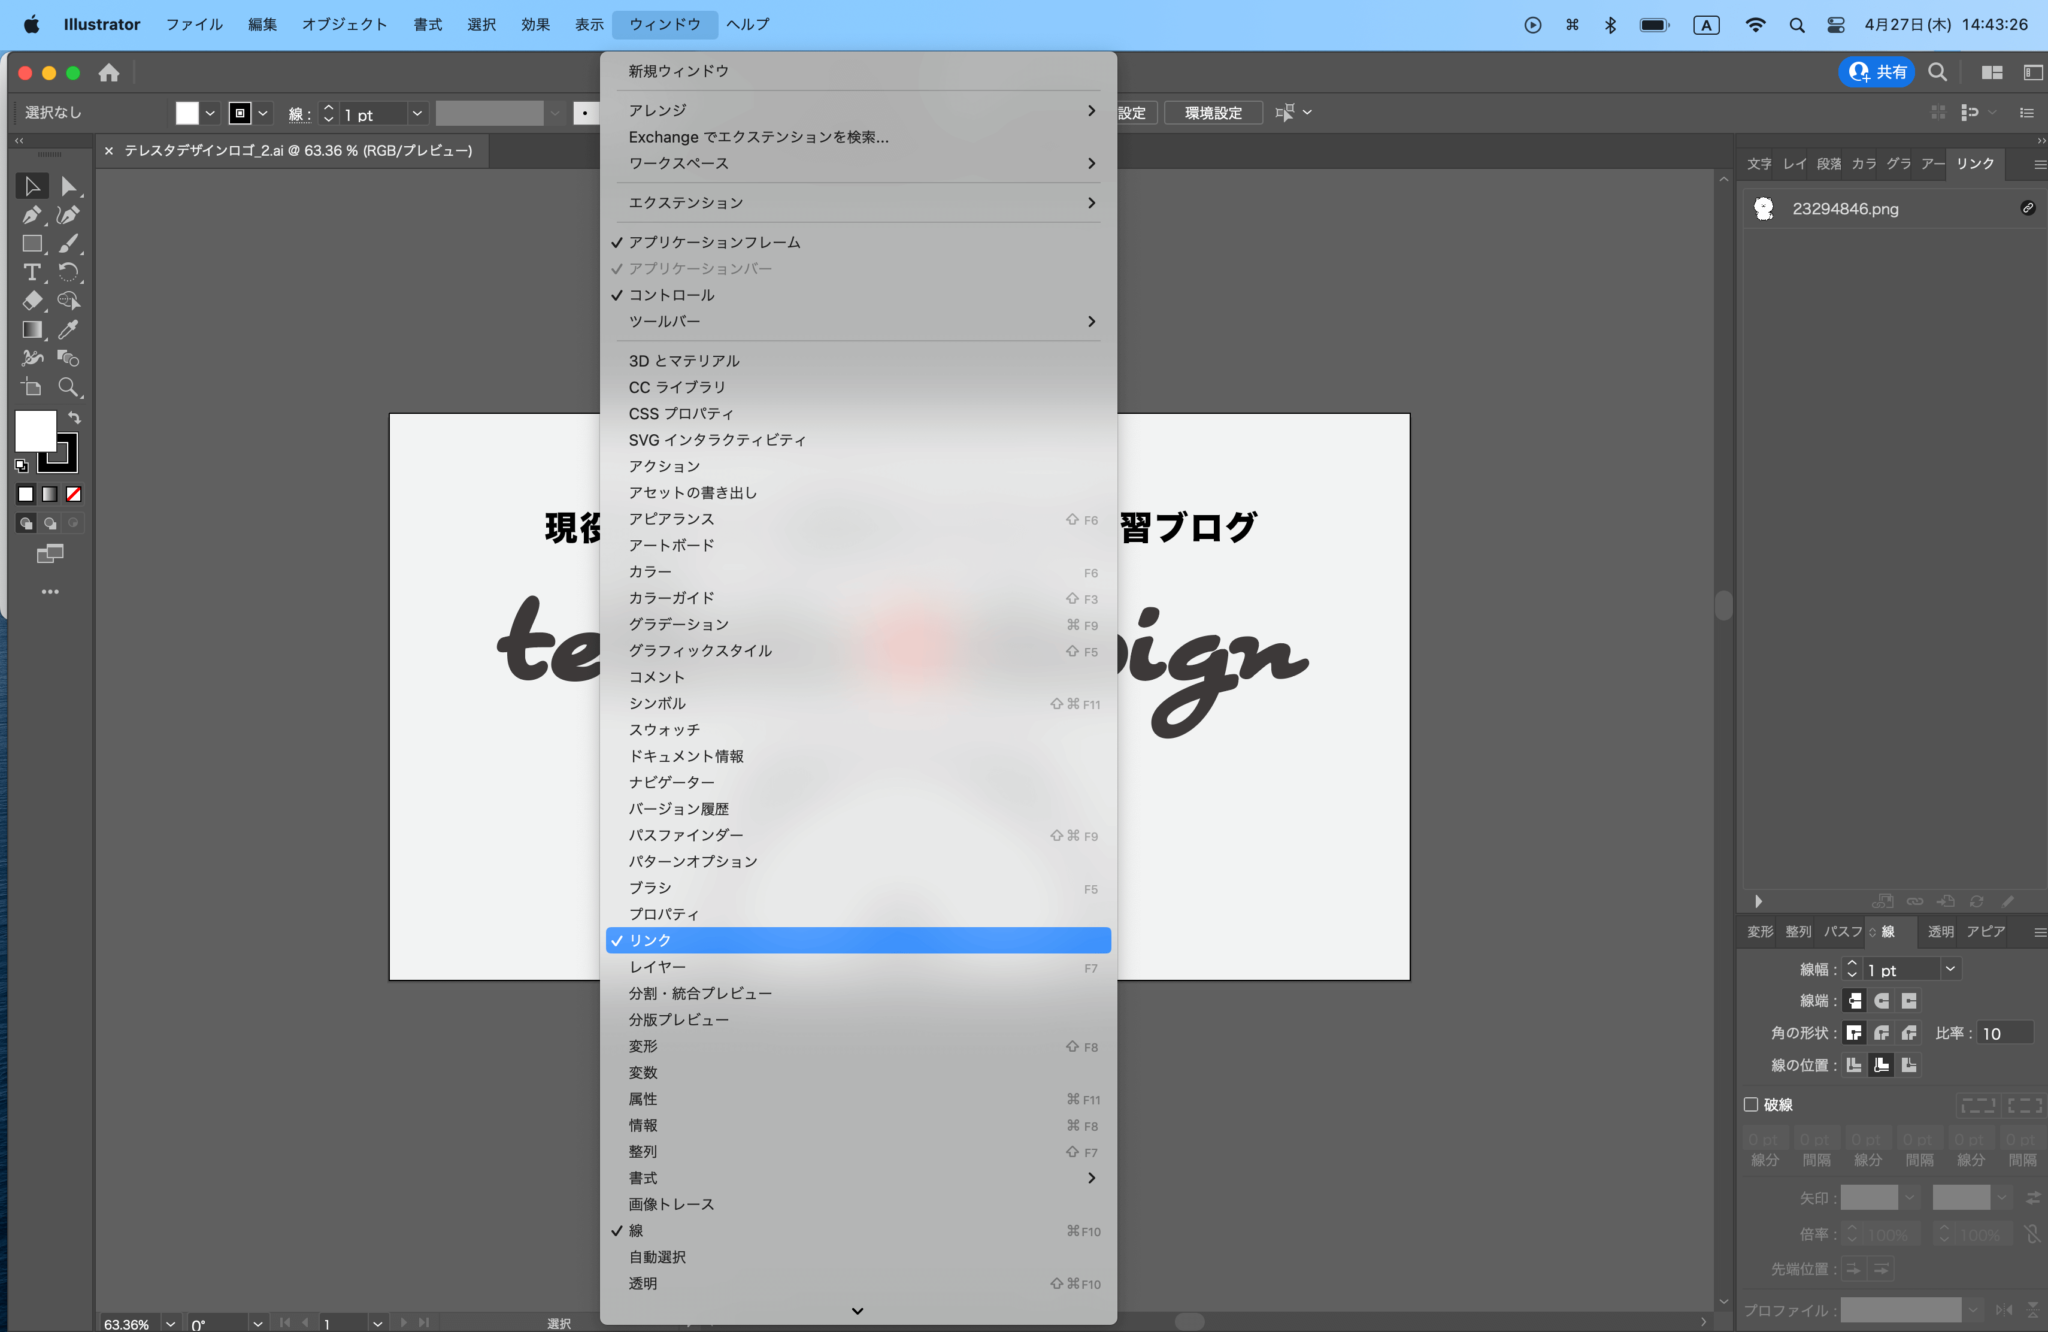Click the 共有 share button

click(1876, 72)
